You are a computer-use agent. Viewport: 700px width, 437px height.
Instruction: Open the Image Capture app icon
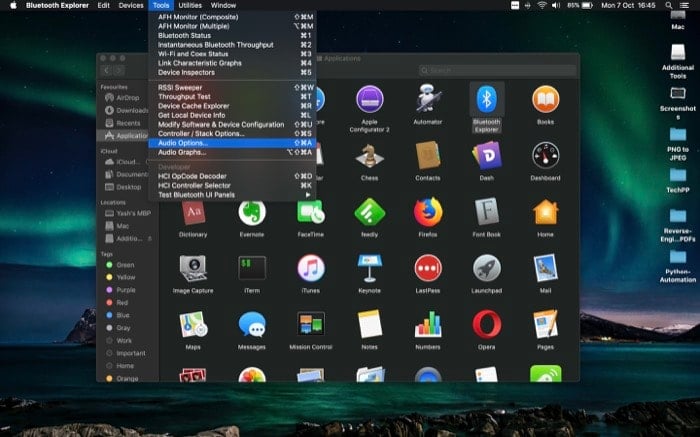point(193,268)
